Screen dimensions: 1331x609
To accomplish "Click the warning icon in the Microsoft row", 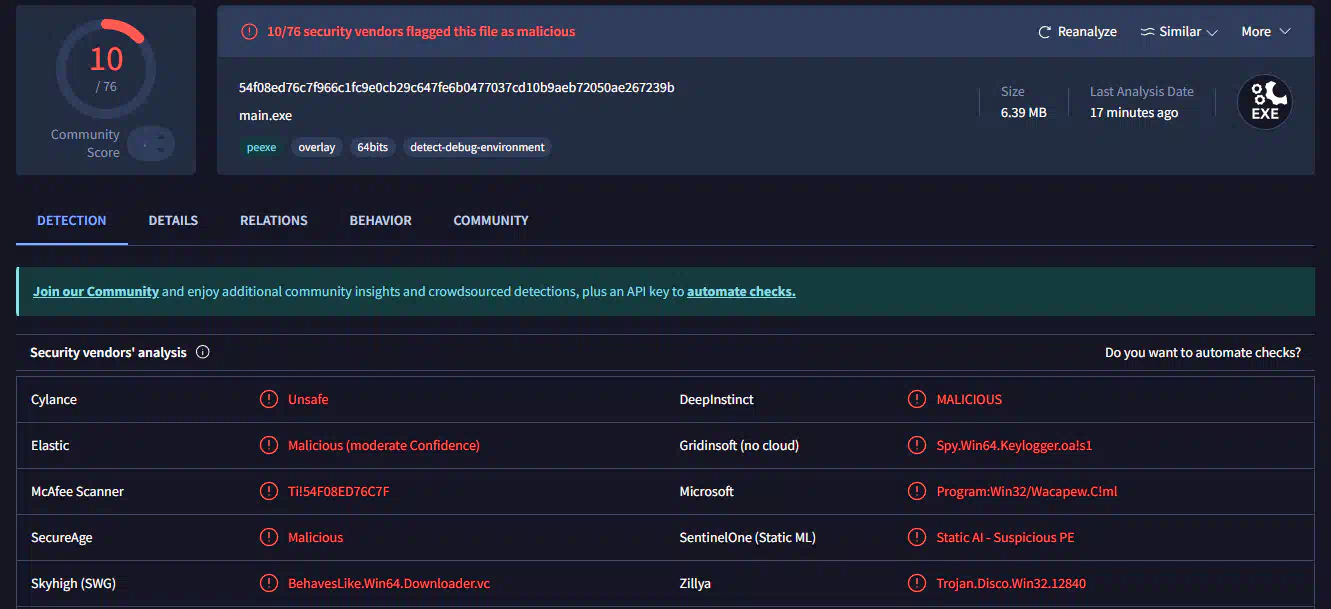I will pos(917,491).
